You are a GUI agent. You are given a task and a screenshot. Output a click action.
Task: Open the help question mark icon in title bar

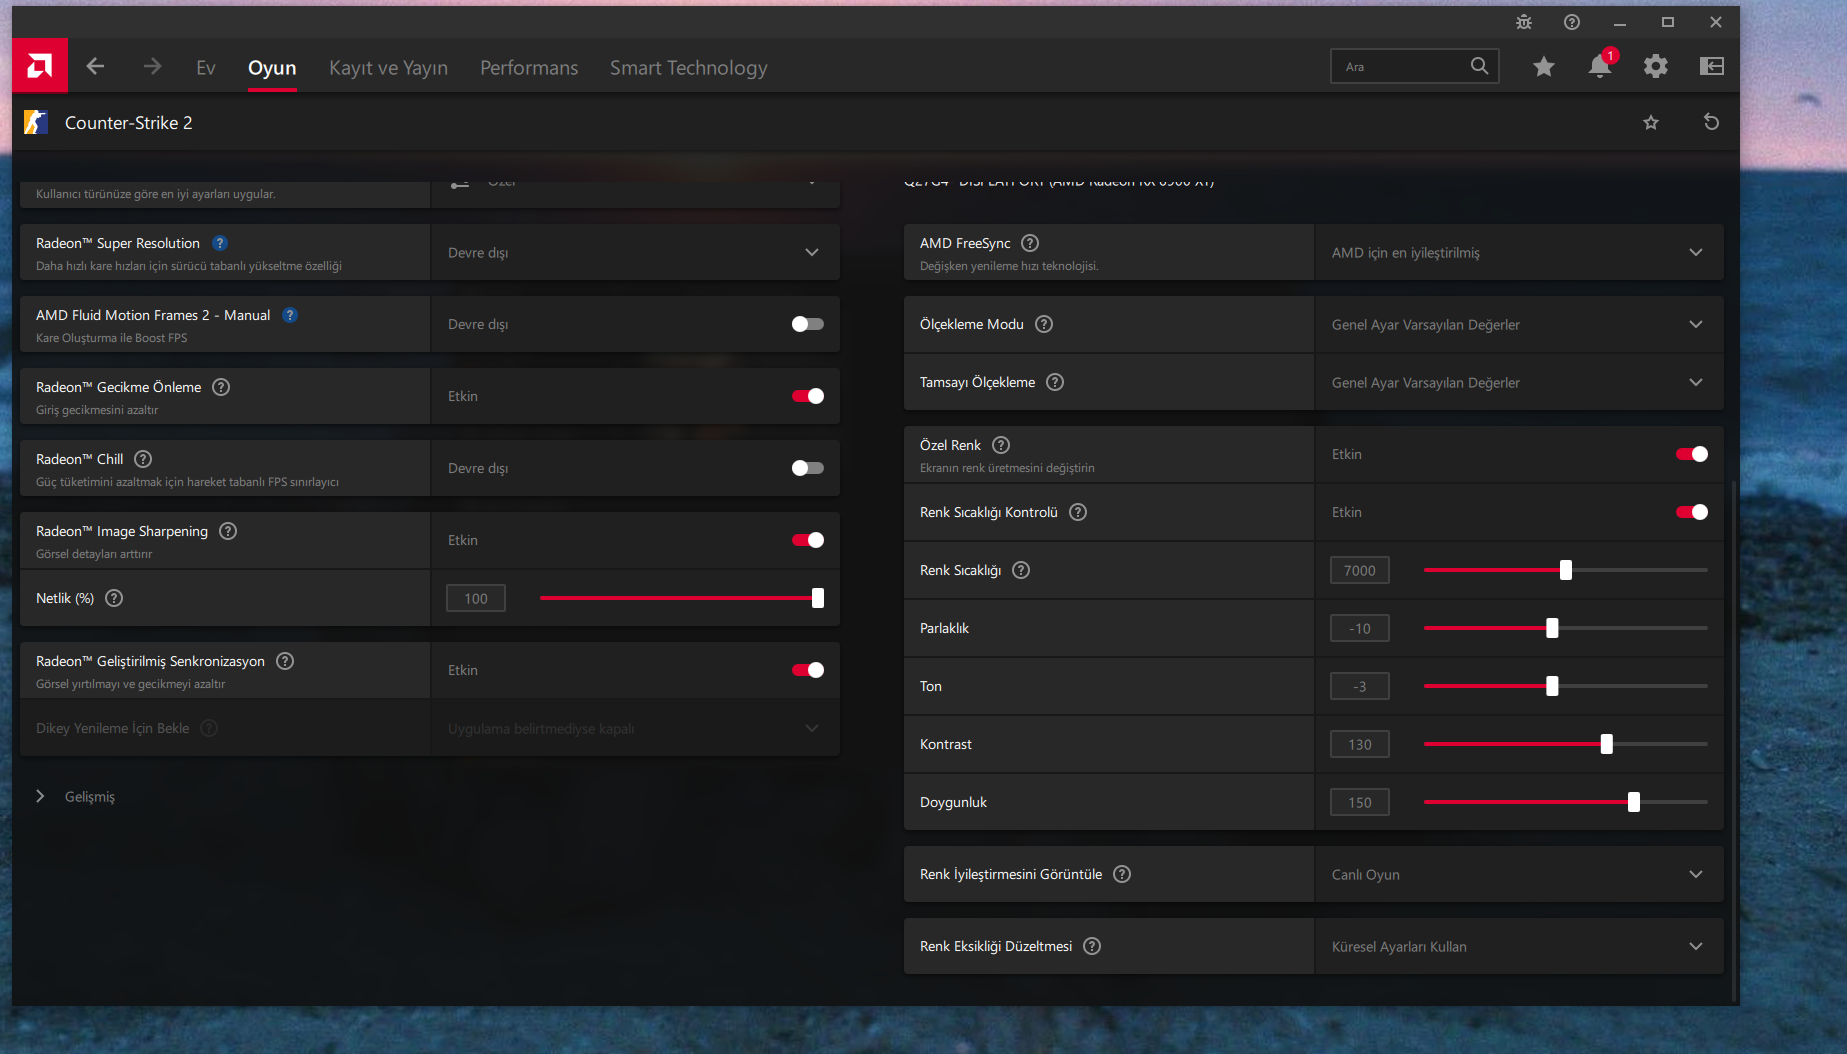click(x=1572, y=22)
